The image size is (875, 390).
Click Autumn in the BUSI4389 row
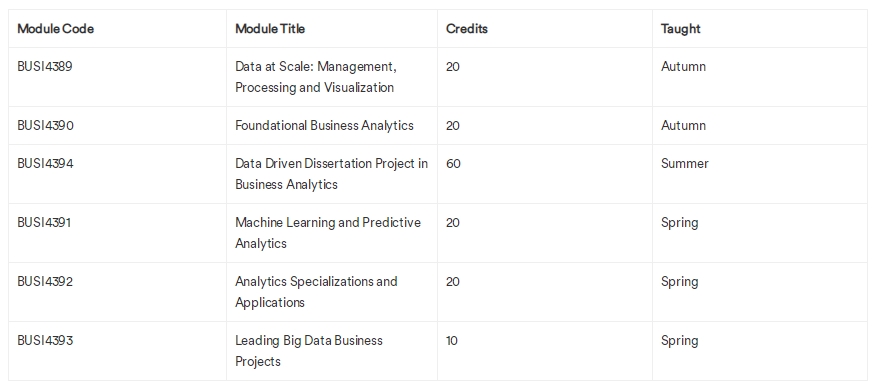pos(684,66)
